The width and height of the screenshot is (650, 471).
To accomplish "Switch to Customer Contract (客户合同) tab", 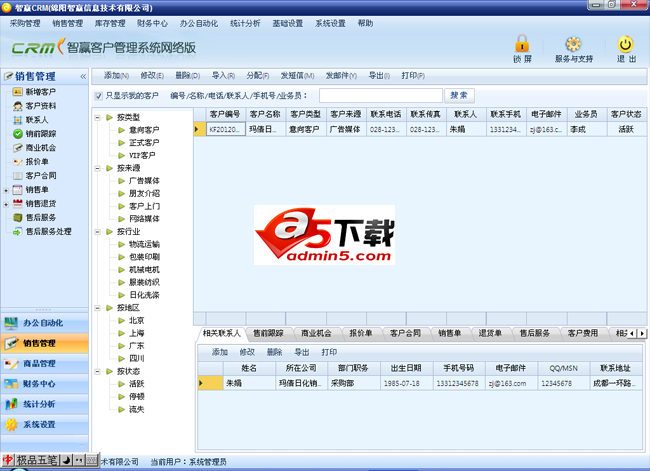I will [x=405, y=333].
